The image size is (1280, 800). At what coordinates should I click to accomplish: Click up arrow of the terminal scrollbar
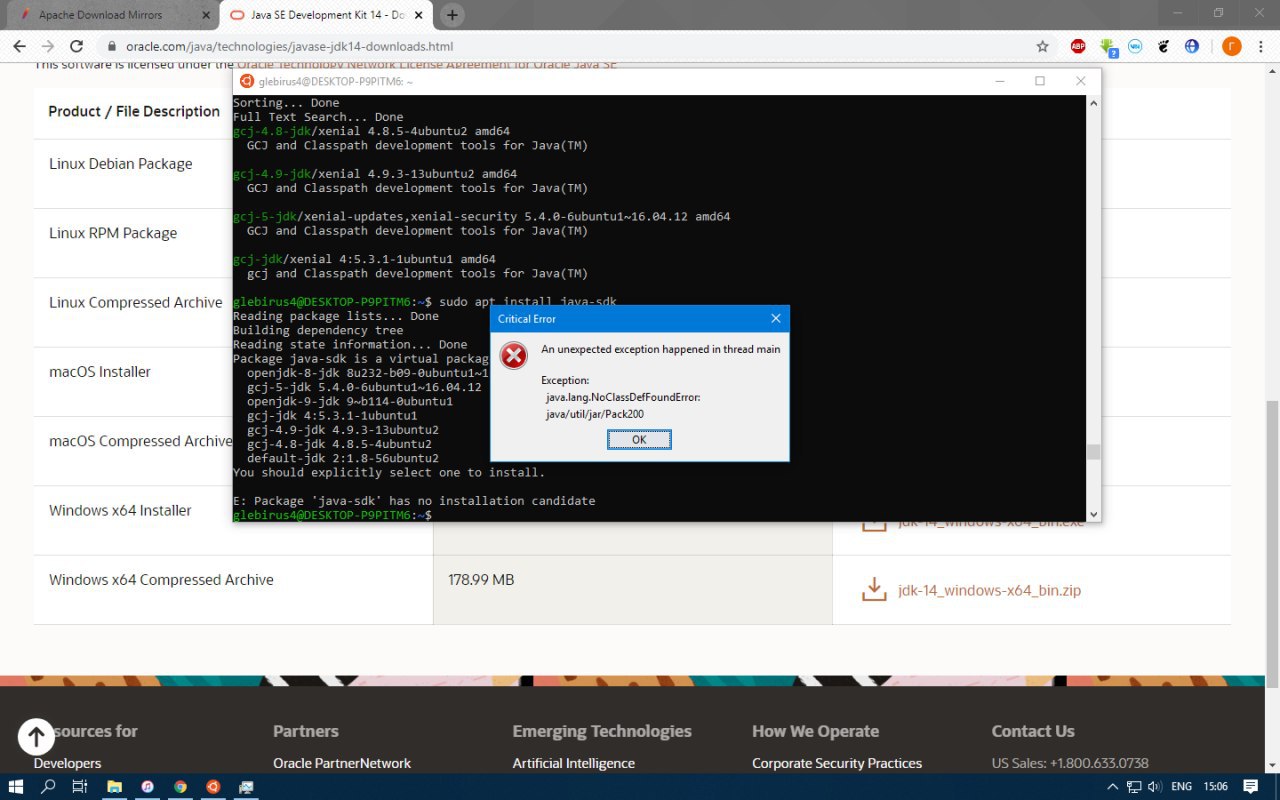[1093, 103]
